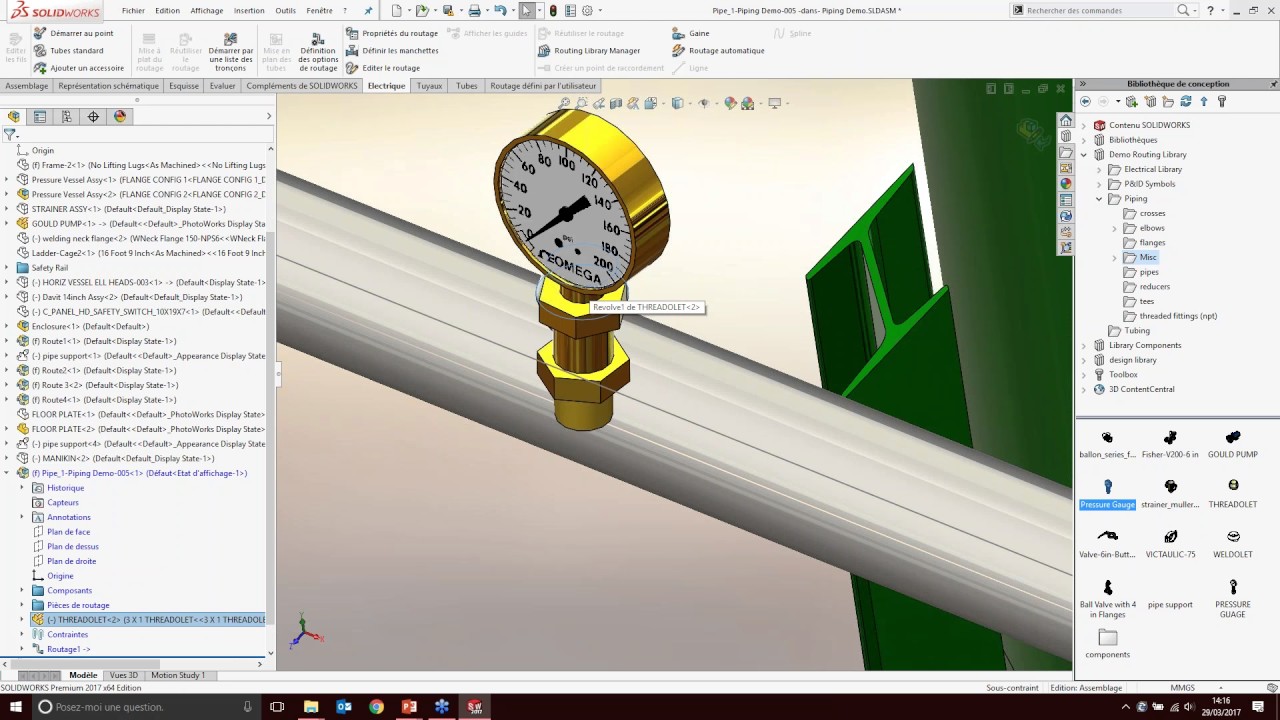
Task: Click the Select arrow tool
Action: click(526, 11)
